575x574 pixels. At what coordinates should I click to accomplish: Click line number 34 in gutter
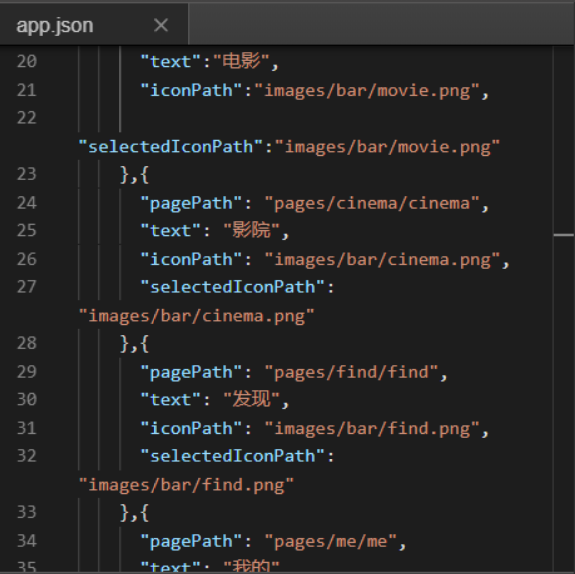tap(27, 541)
